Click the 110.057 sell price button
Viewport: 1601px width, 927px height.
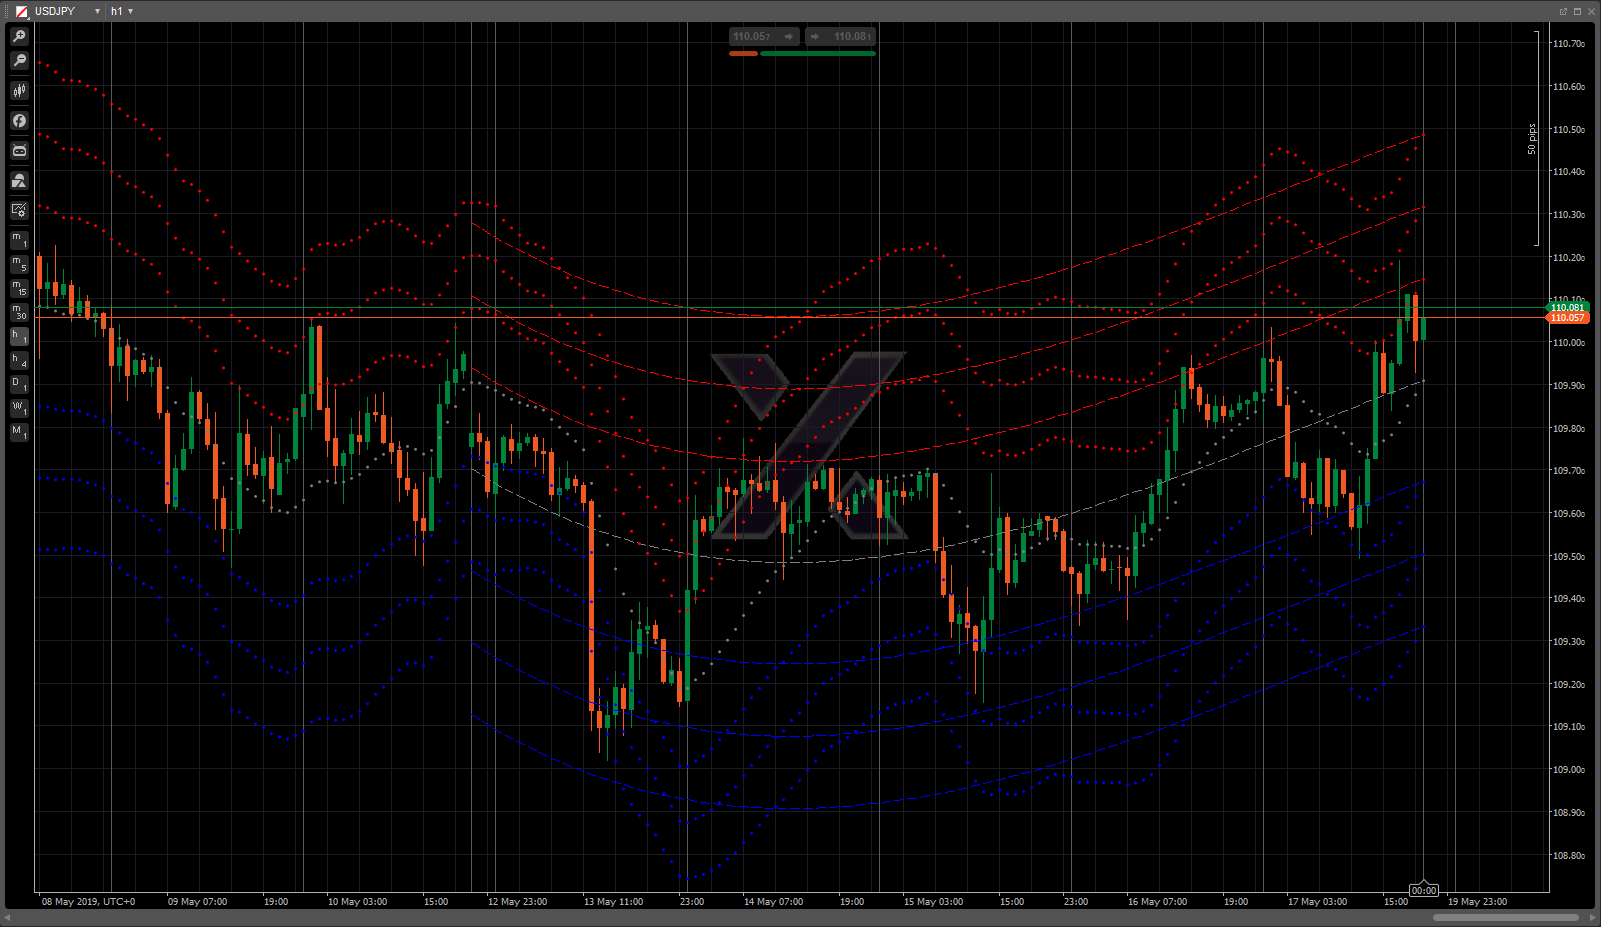(x=764, y=36)
